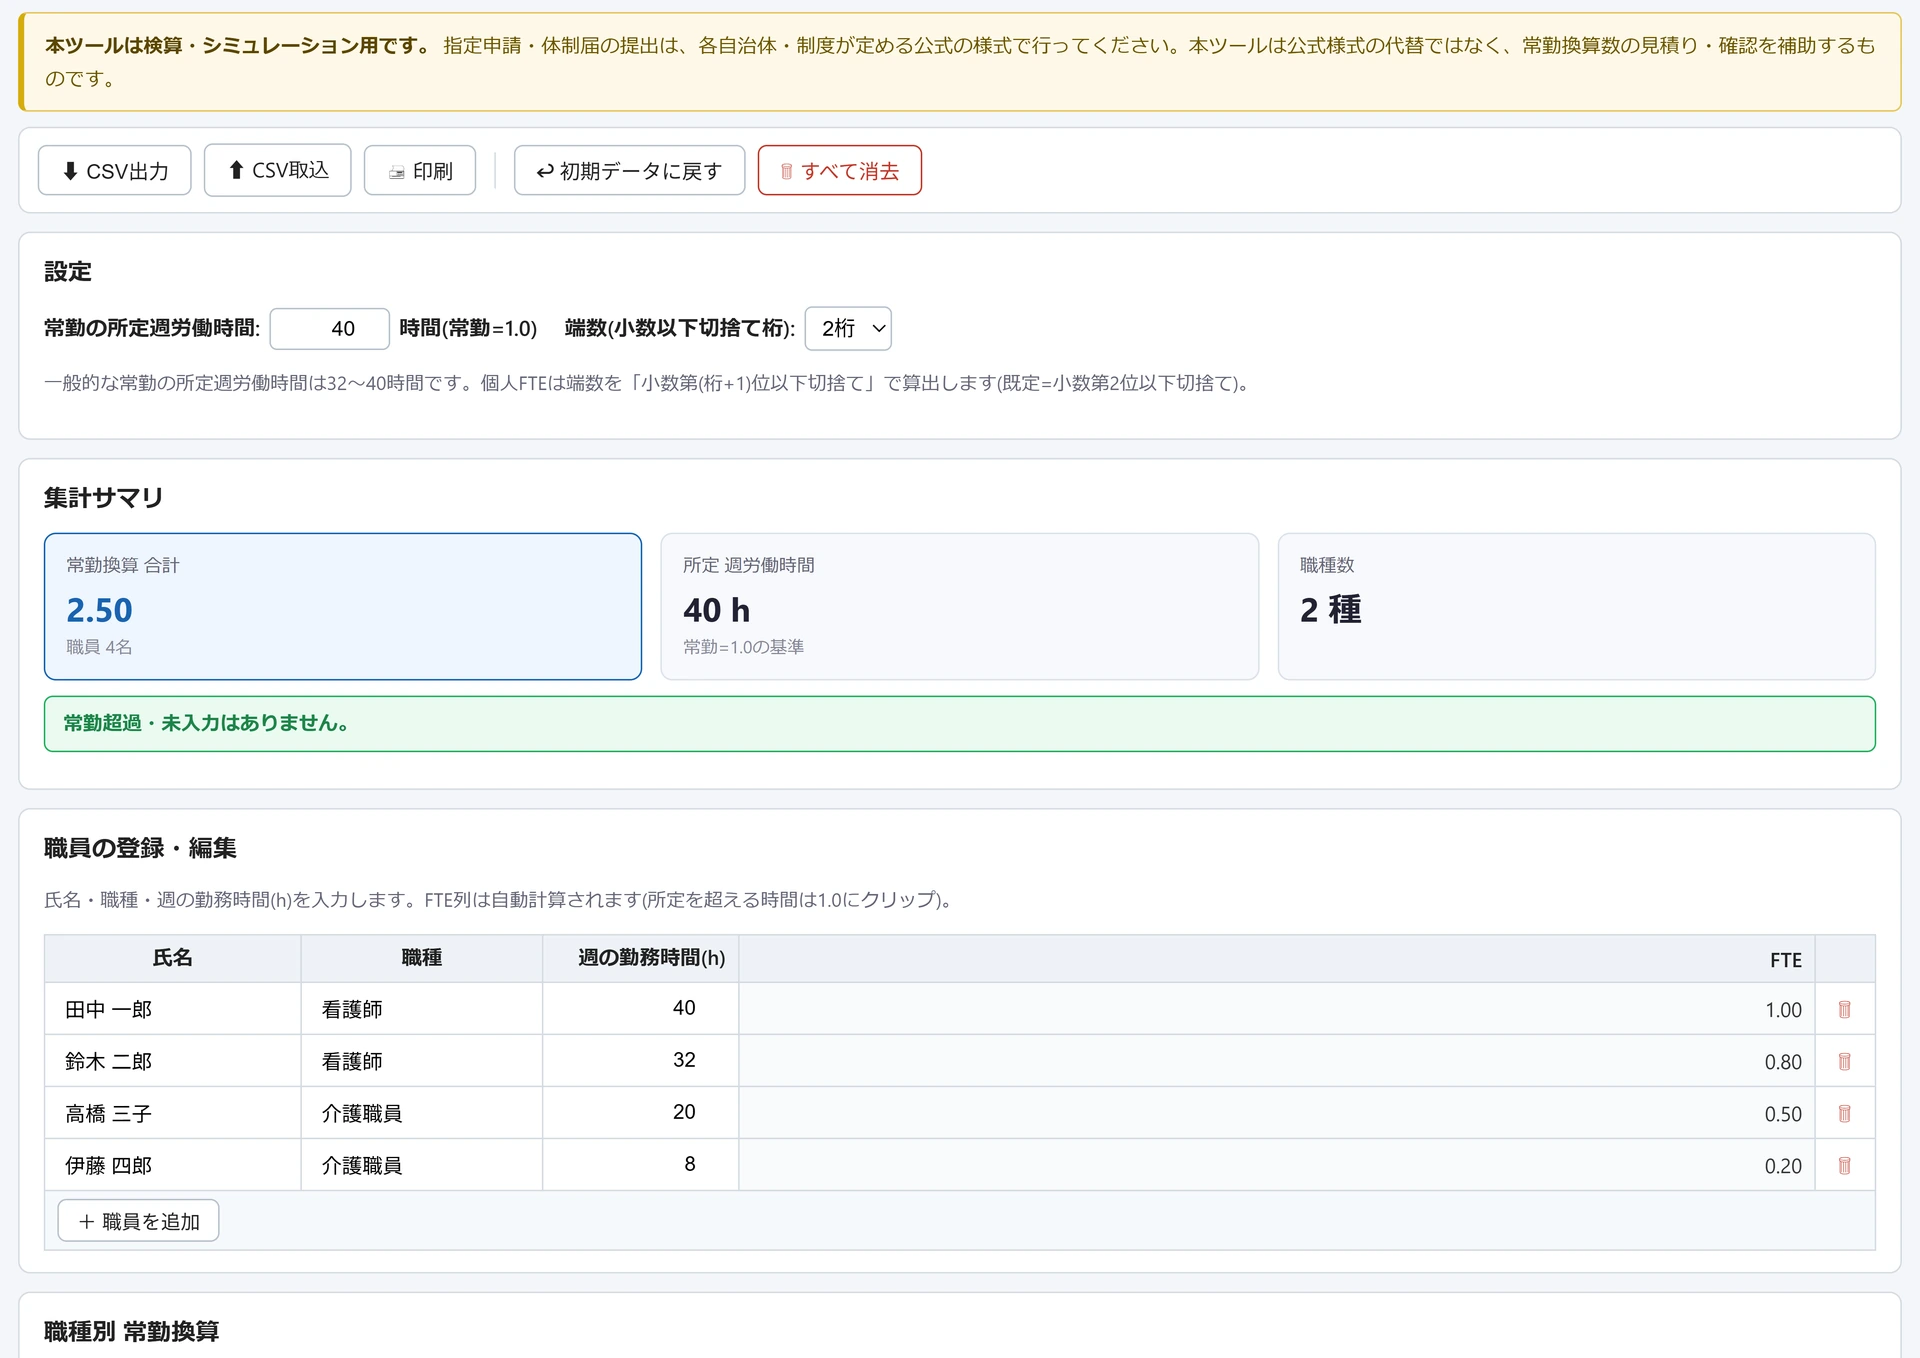
Task: Edit 鈴木 二郎's job type 看護師
Action: (x=421, y=1061)
